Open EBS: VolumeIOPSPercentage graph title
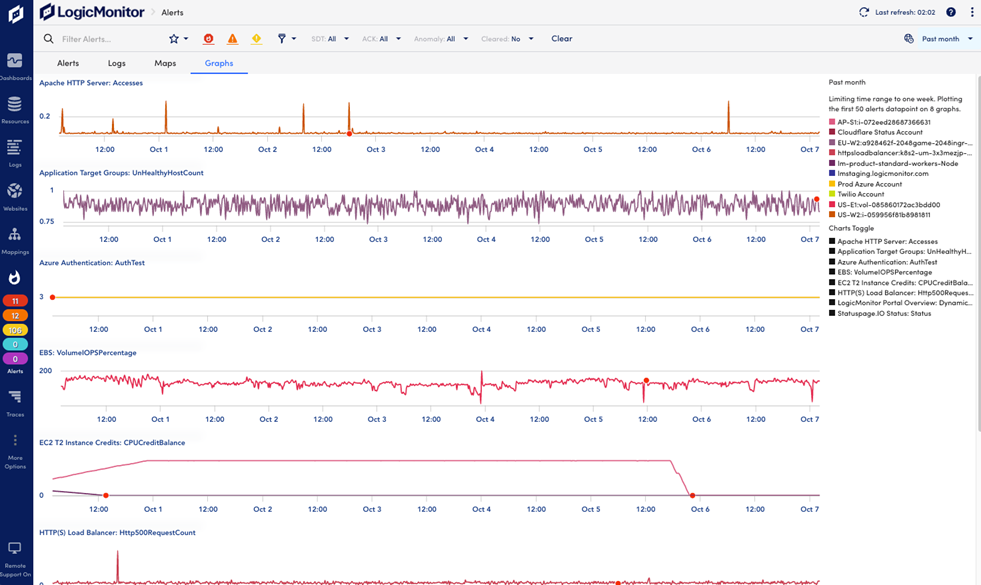 (88, 353)
